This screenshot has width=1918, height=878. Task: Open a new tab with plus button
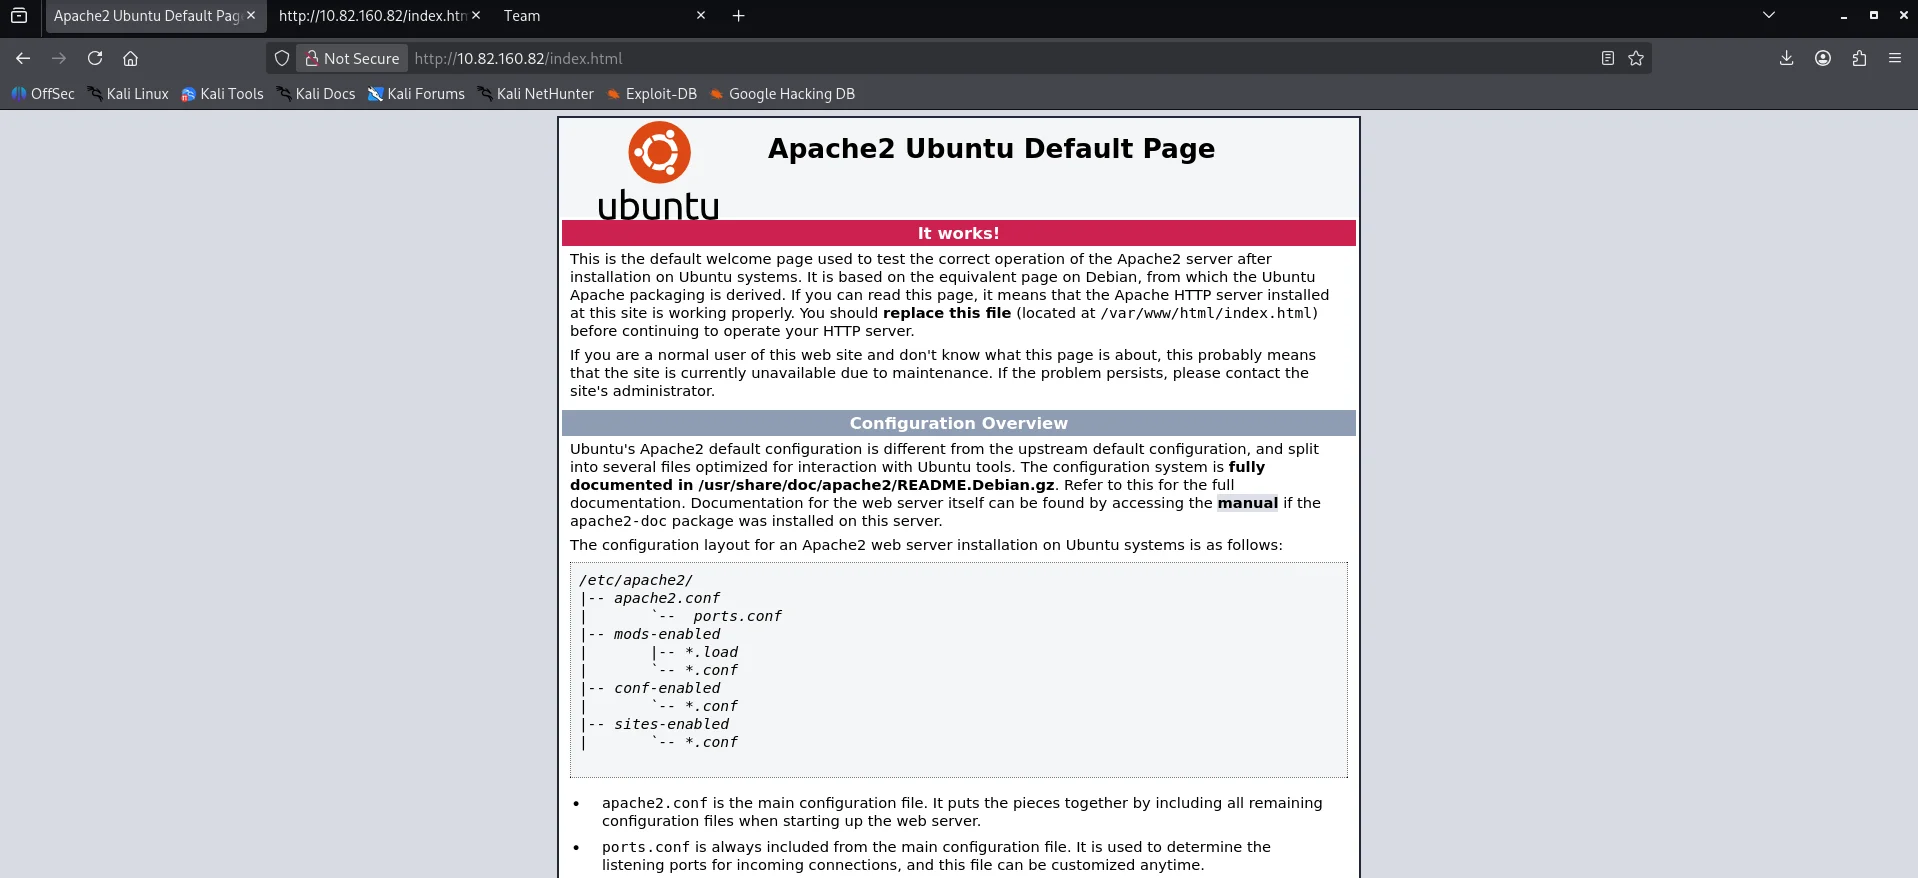[x=738, y=16]
